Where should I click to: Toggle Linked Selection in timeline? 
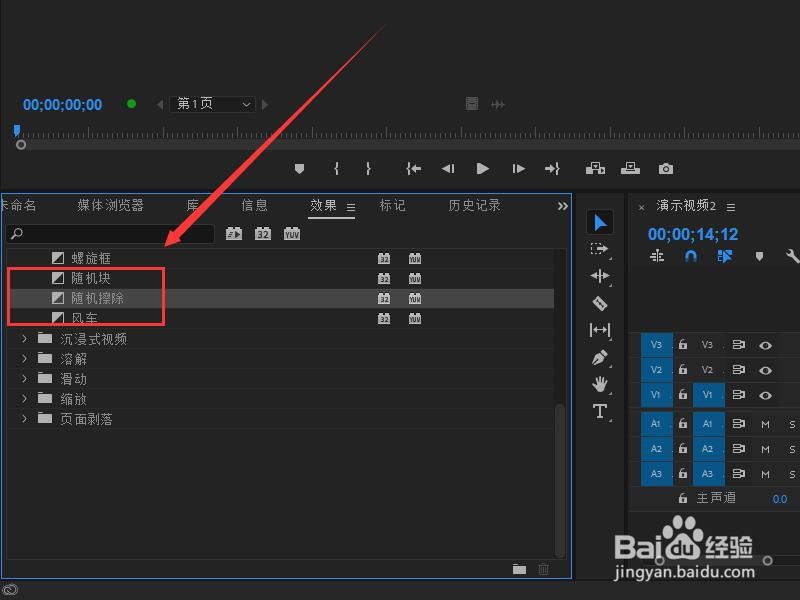click(x=725, y=256)
